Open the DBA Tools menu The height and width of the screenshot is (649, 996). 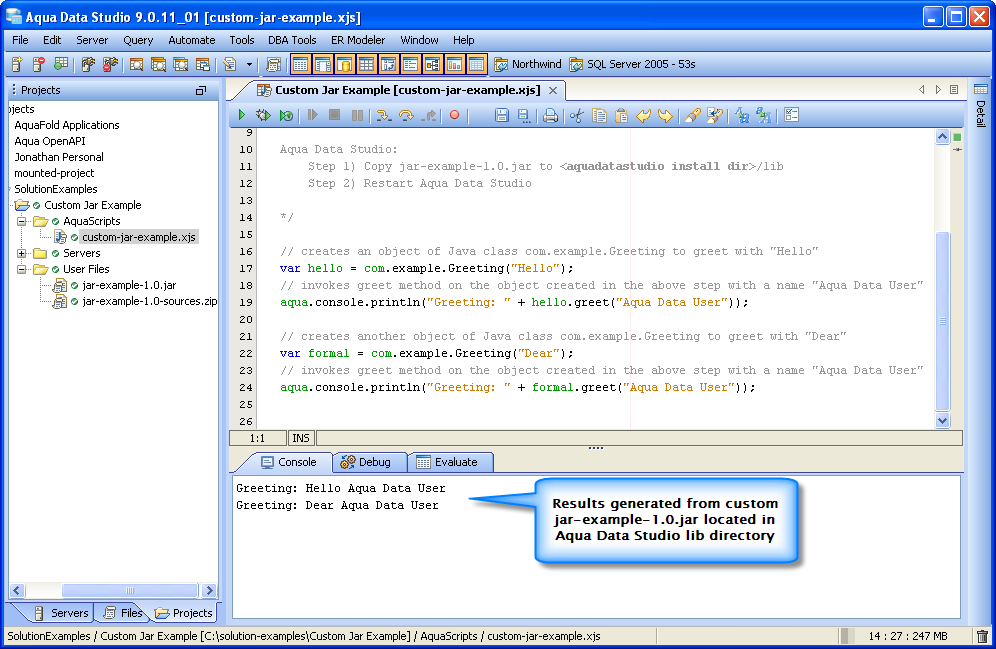tap(292, 40)
